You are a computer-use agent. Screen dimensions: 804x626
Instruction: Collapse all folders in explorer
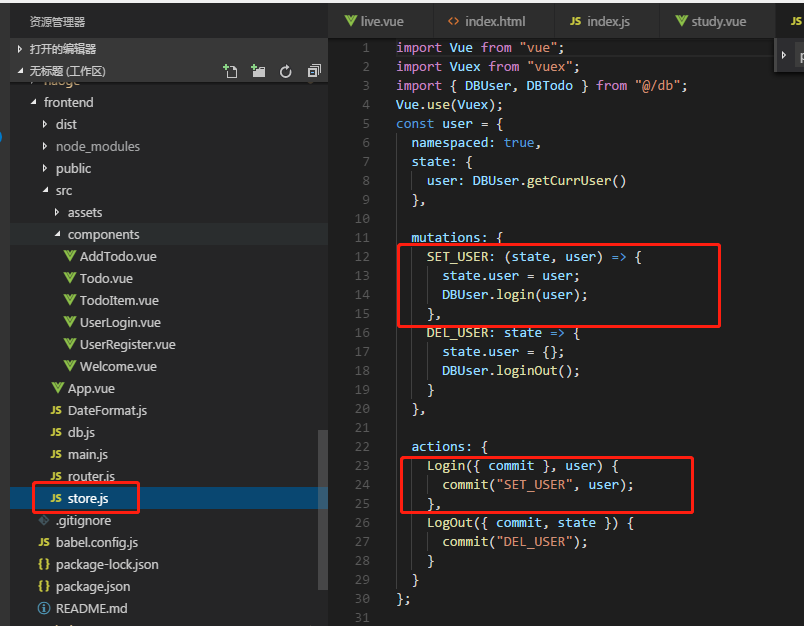click(314, 71)
